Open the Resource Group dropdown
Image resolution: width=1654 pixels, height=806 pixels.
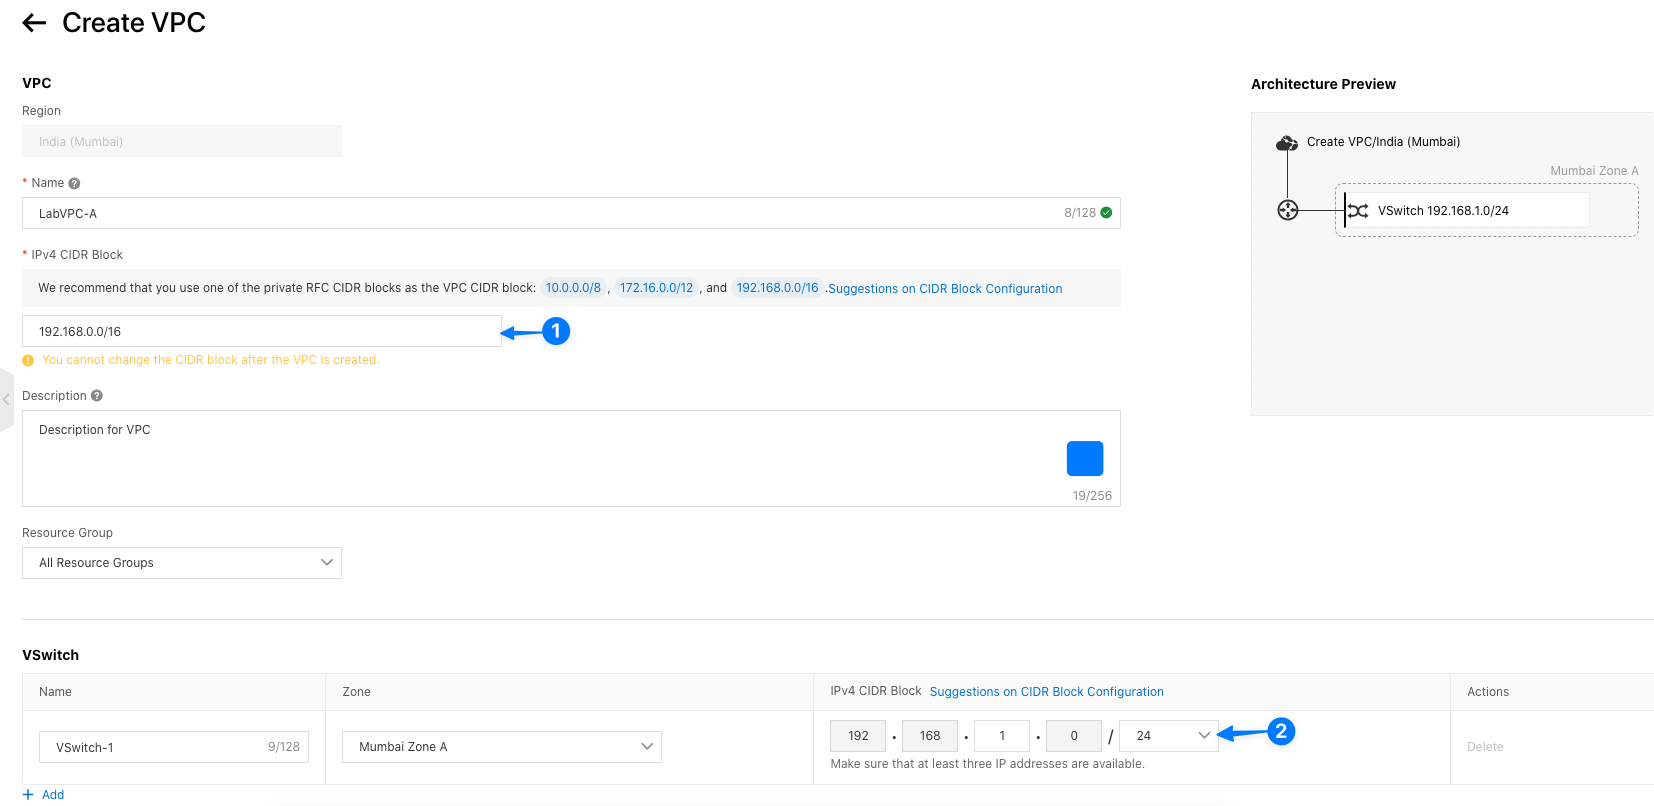pos(182,563)
